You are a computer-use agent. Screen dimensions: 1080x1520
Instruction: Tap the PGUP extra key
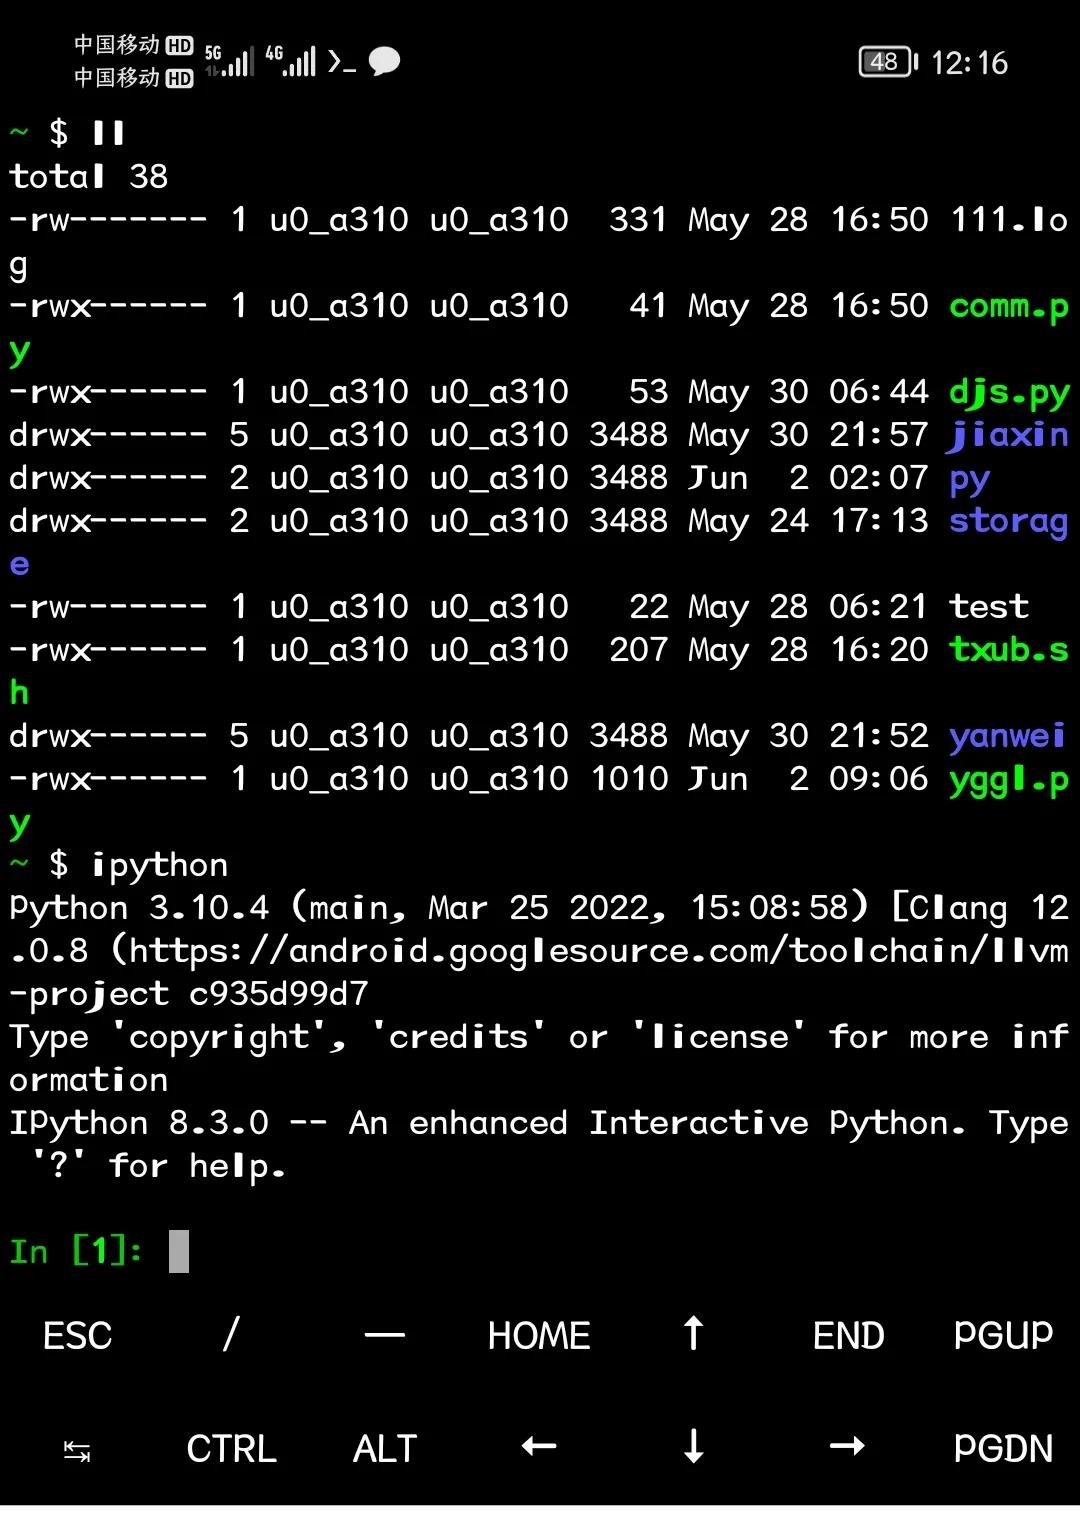point(1003,1335)
